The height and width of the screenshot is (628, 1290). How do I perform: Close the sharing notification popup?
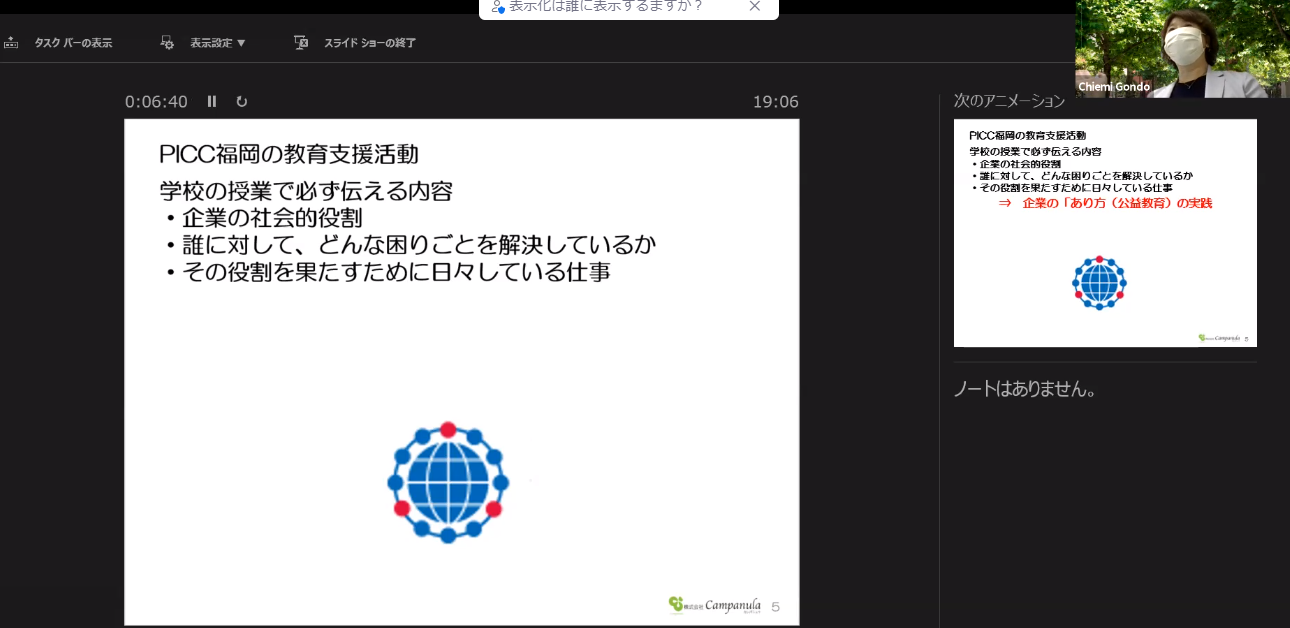[755, 7]
